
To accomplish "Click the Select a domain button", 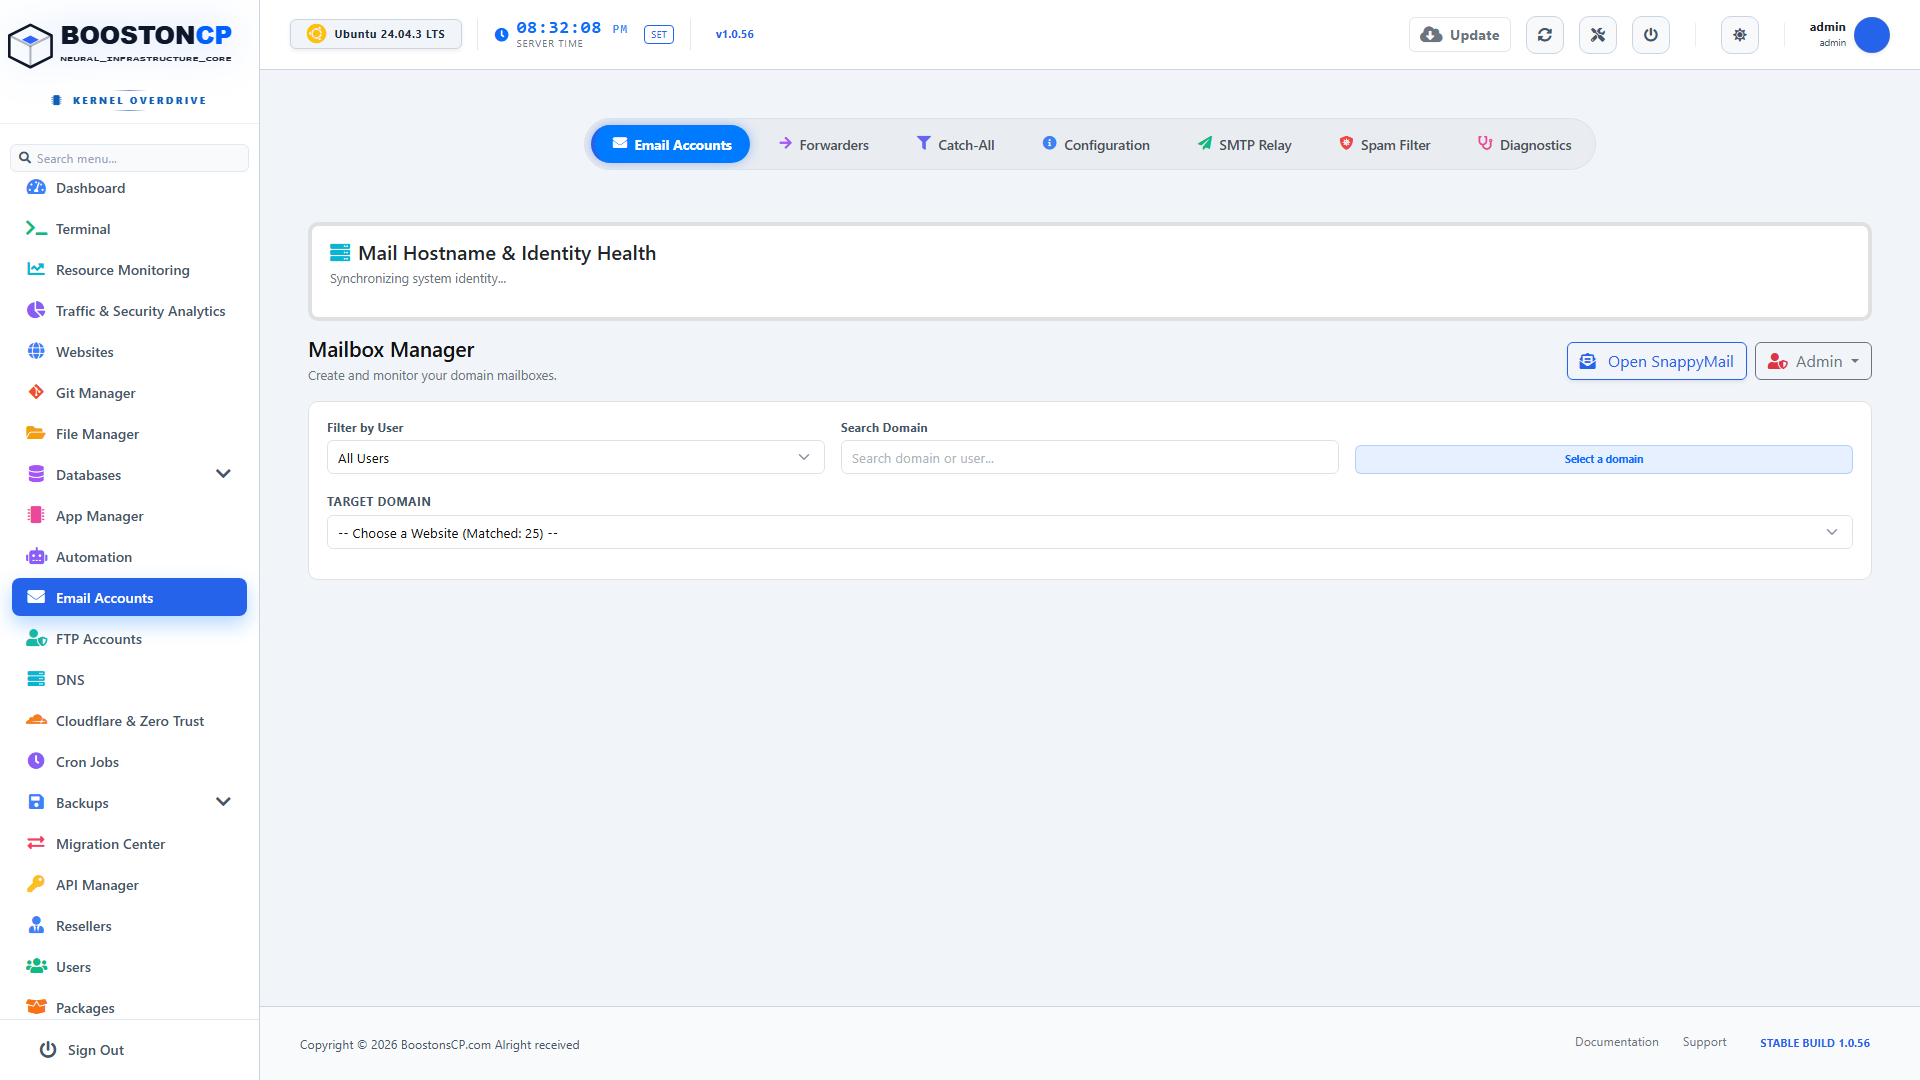I will pos(1603,459).
